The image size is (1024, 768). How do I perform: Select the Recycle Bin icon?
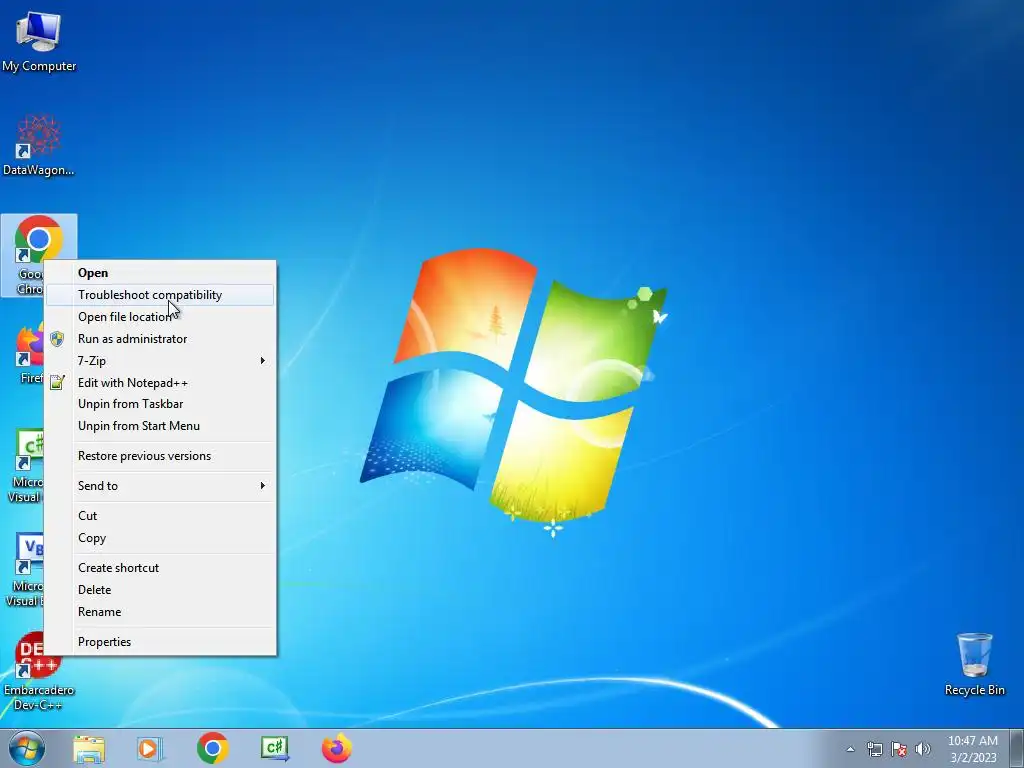click(974, 664)
